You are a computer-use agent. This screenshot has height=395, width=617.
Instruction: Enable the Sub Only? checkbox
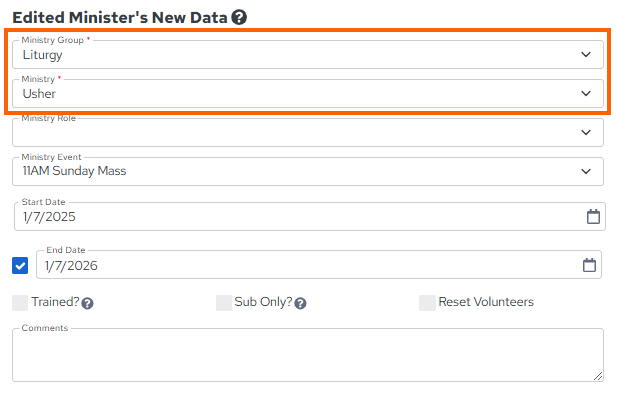coord(224,303)
